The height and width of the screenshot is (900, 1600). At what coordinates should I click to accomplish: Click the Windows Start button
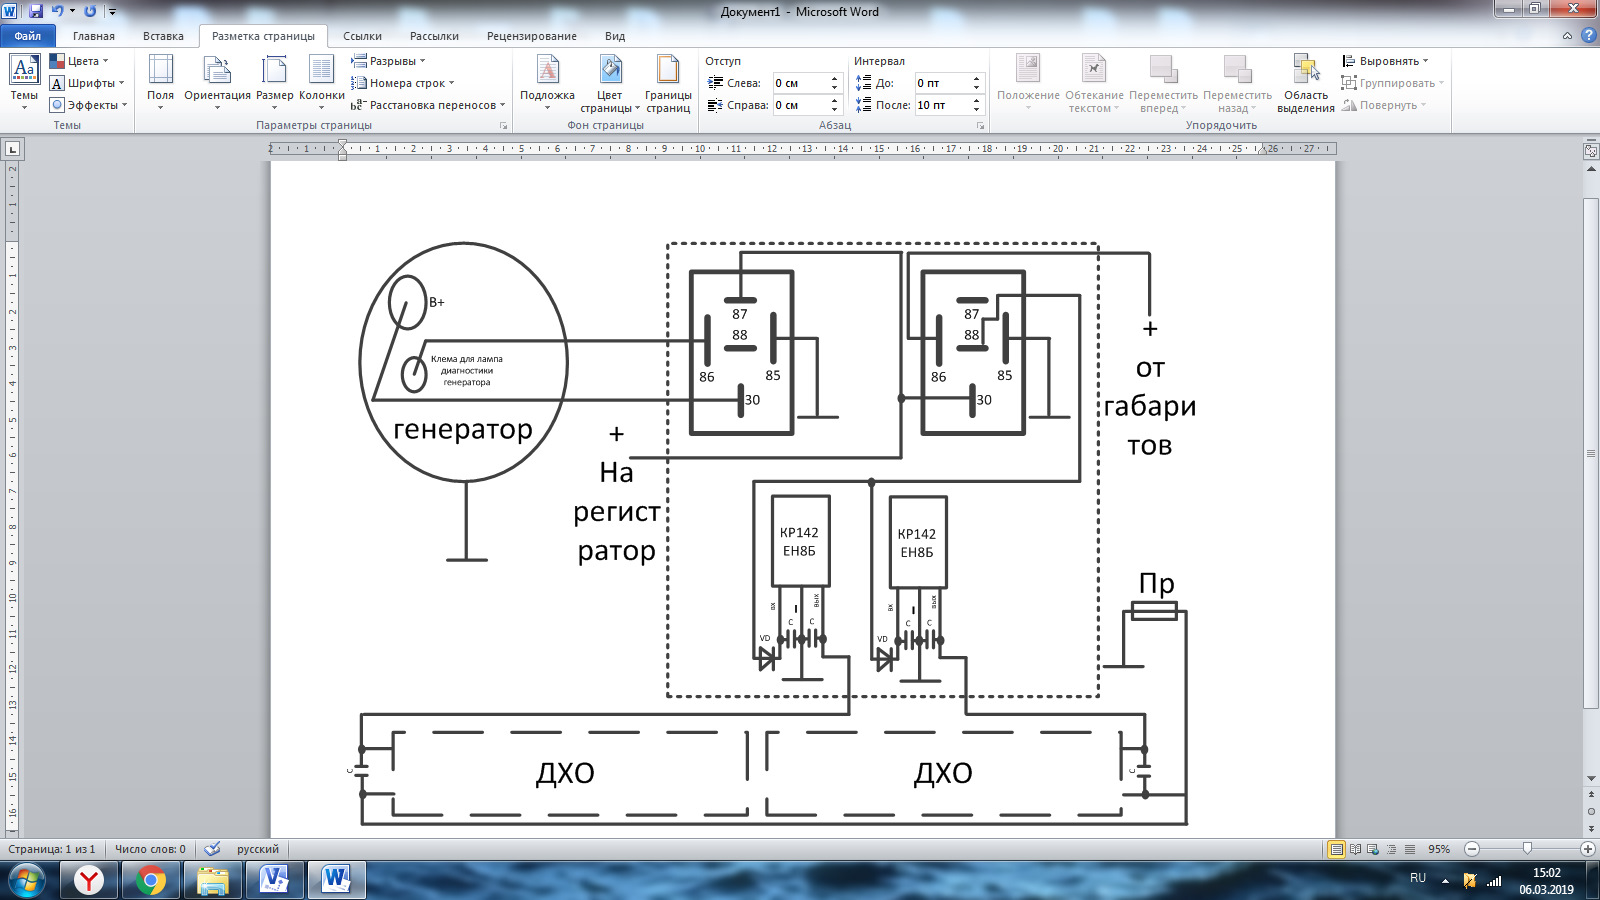click(x=26, y=881)
